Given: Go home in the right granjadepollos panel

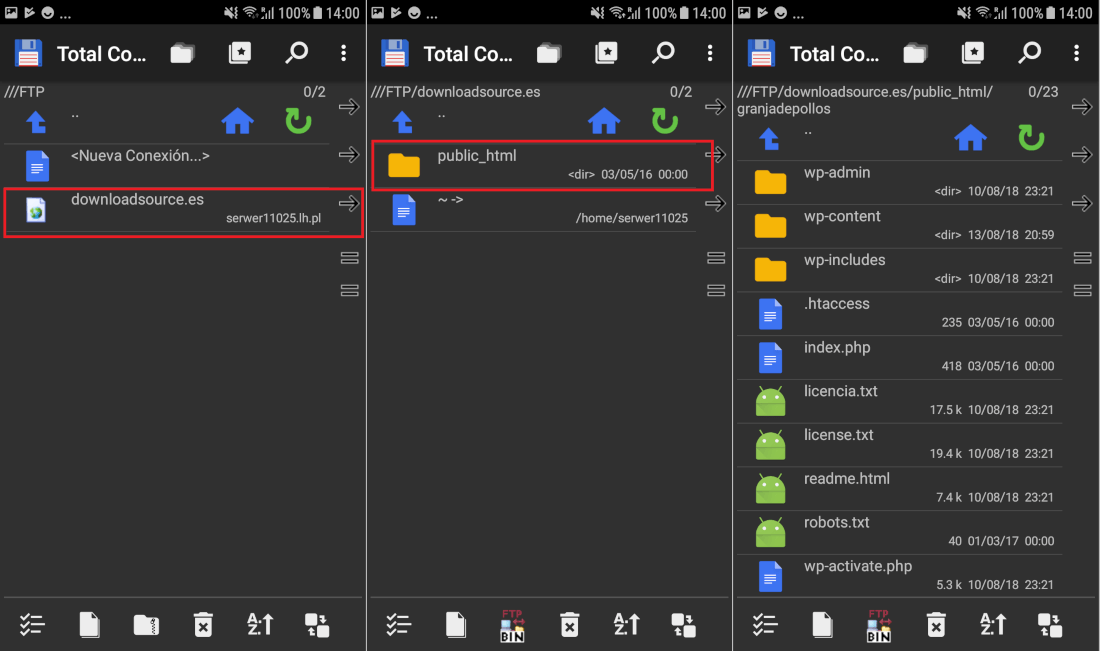Looking at the screenshot, I should coord(971,138).
